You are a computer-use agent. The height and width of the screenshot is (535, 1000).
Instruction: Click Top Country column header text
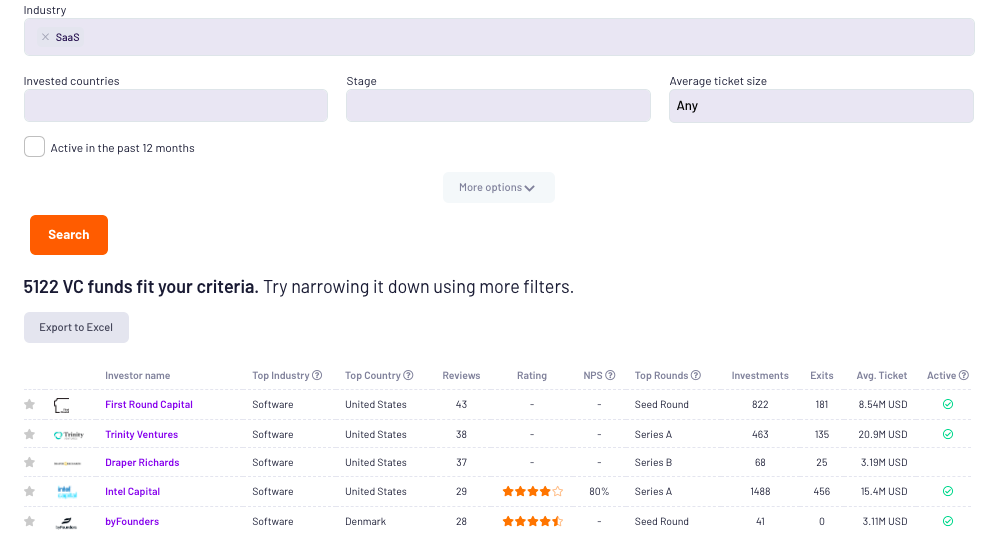(372, 376)
